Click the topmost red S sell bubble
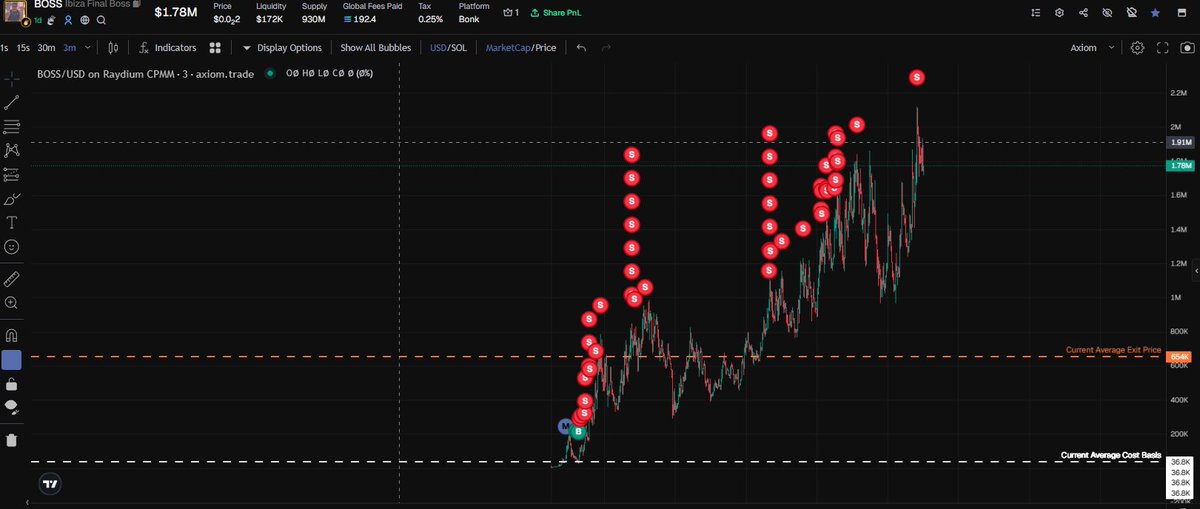Viewport: 1200px width, 509px height. point(917,77)
